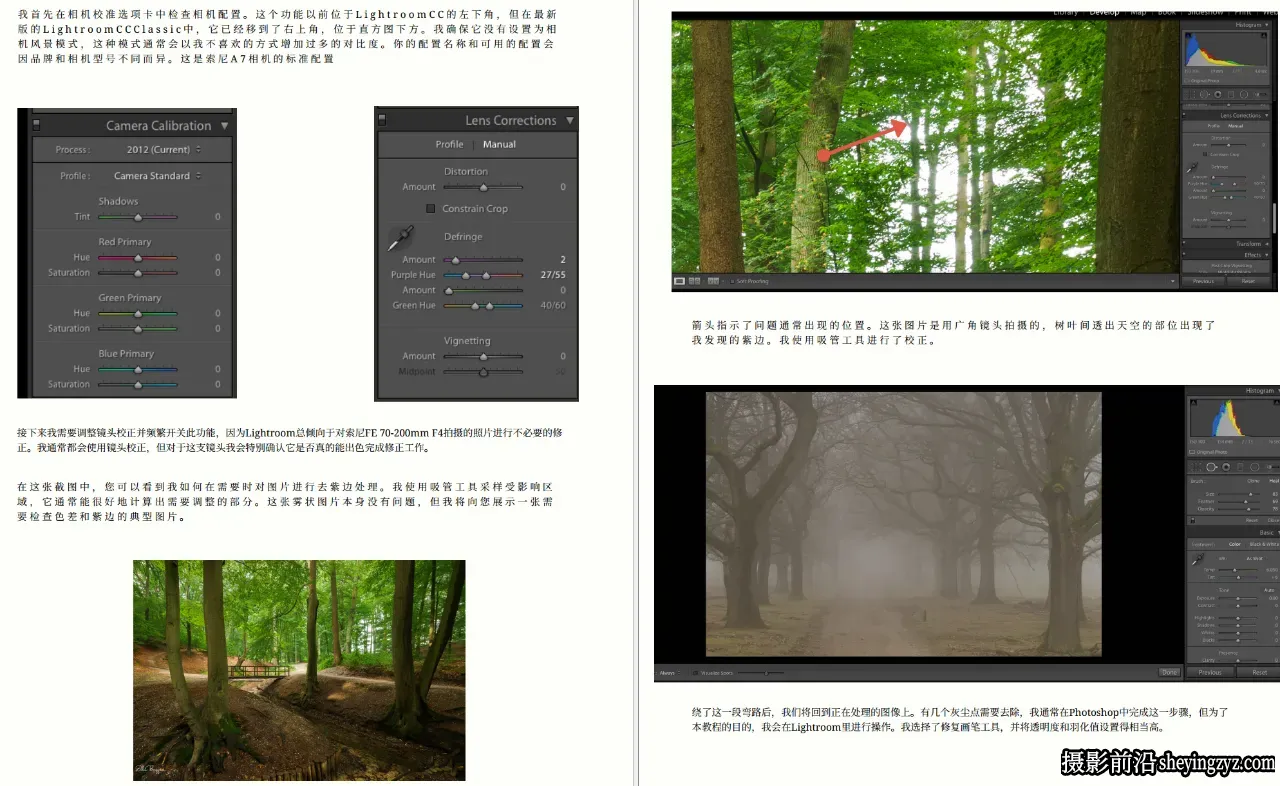Click Vignetting Amount slider in enlarged panel

(x=483, y=356)
